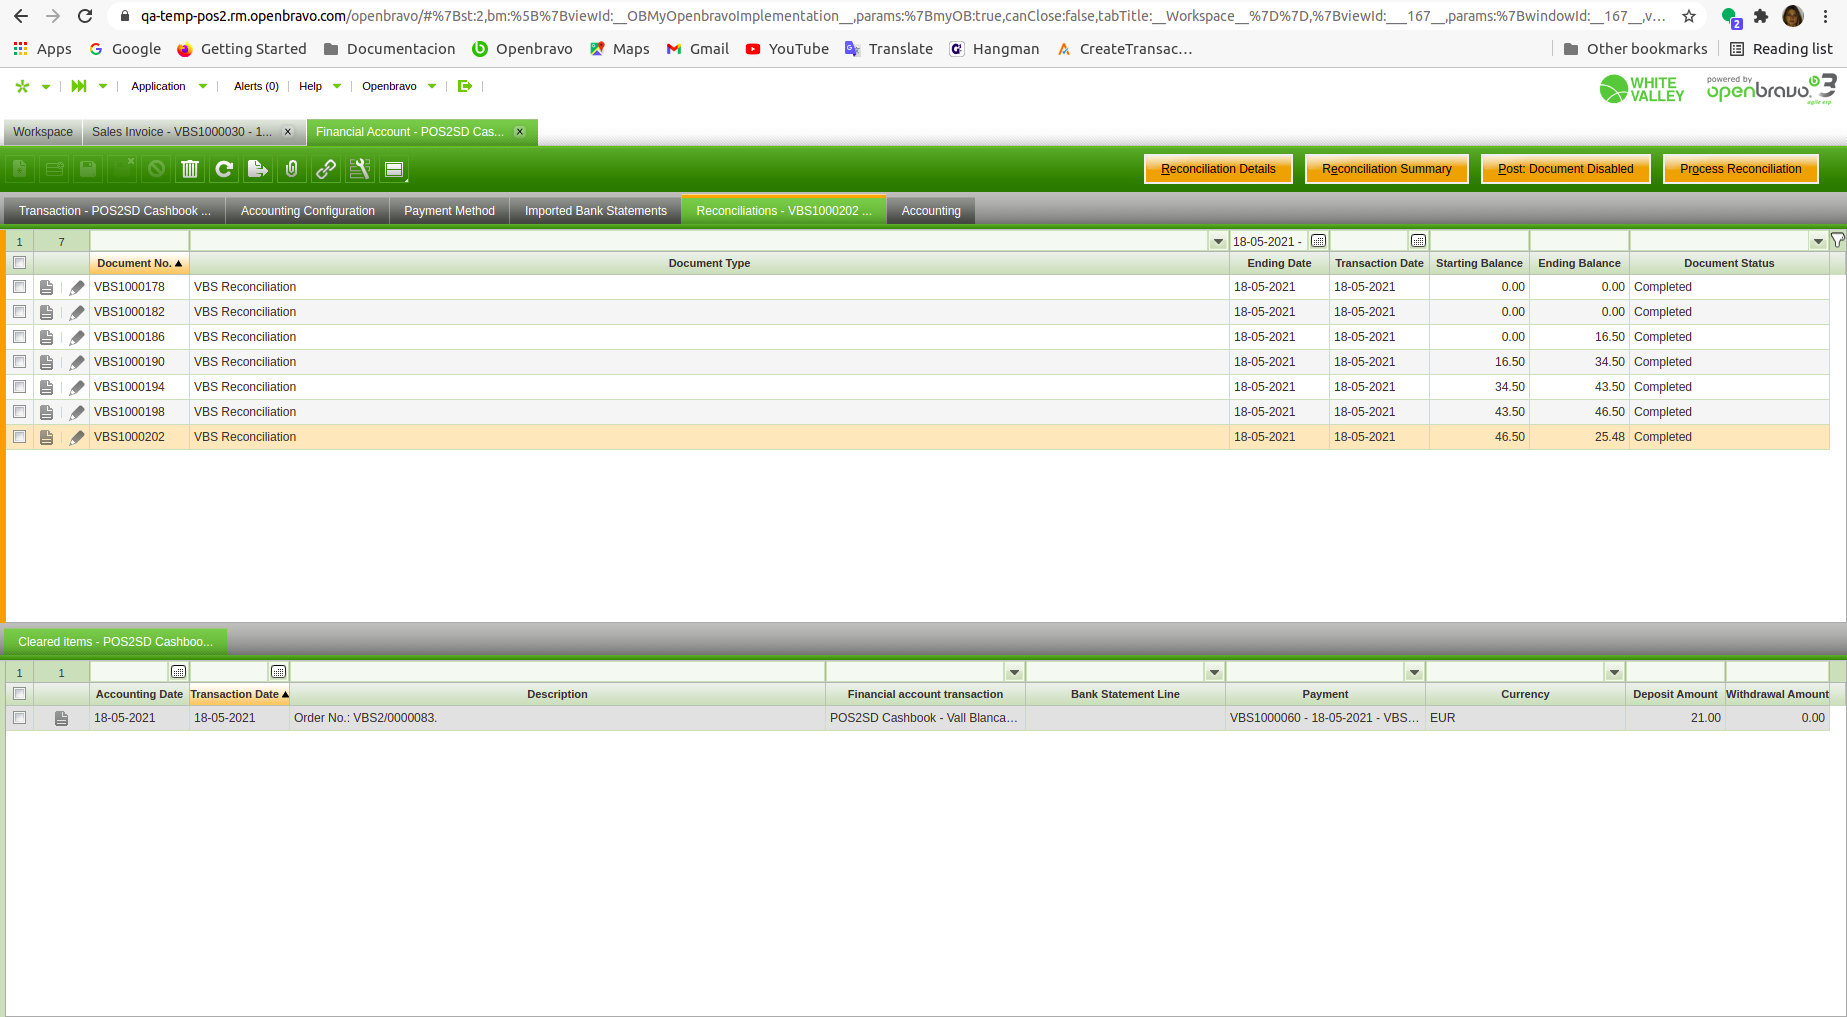1847x1017 pixels.
Task: Tick the checkbox for row VBS1000178
Action: 19,287
